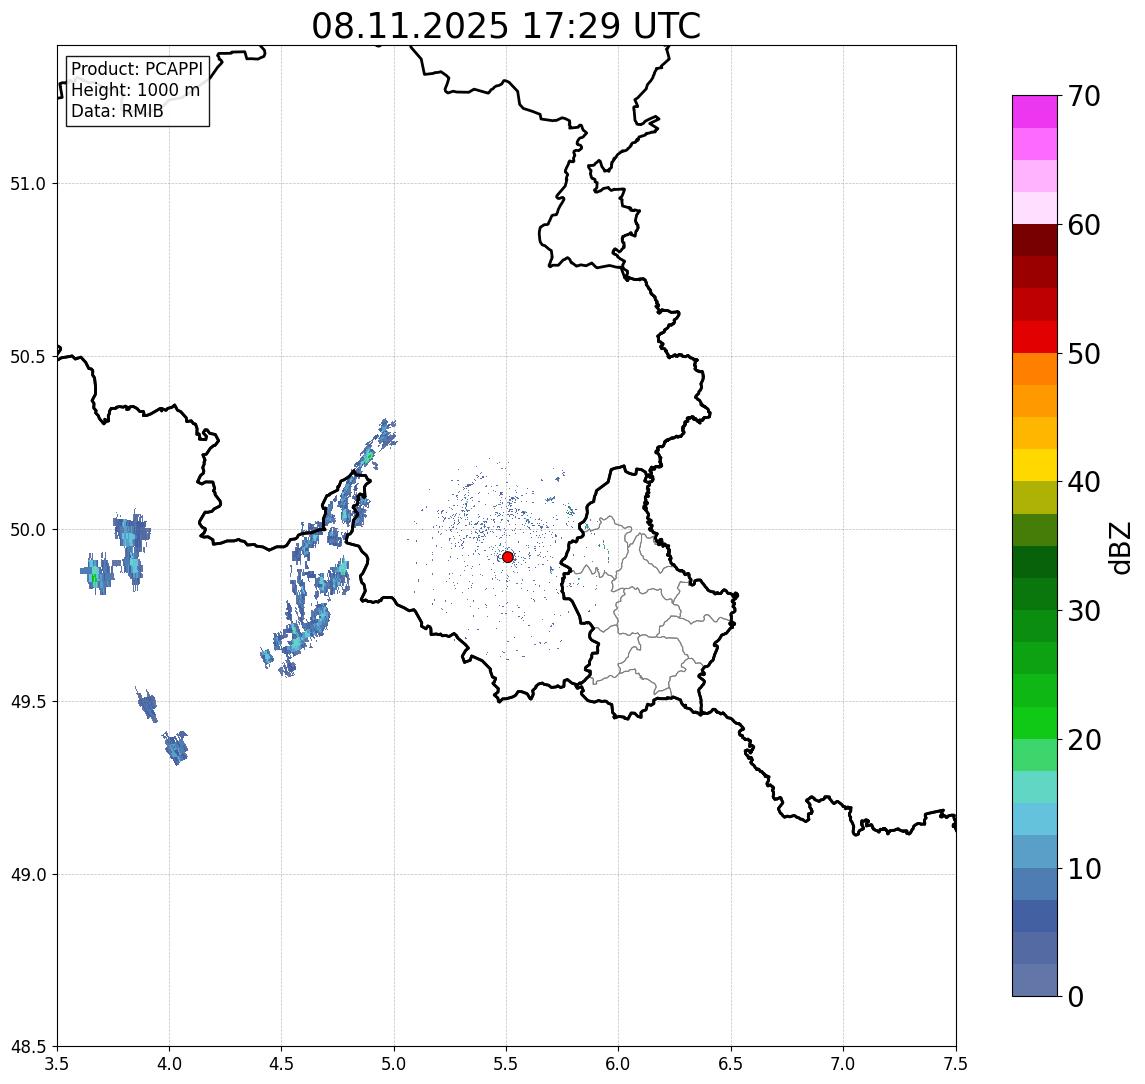This screenshot has height=1084, width=1145.
Task: Click the longitude axis label 3.5
Action: 57,1064
